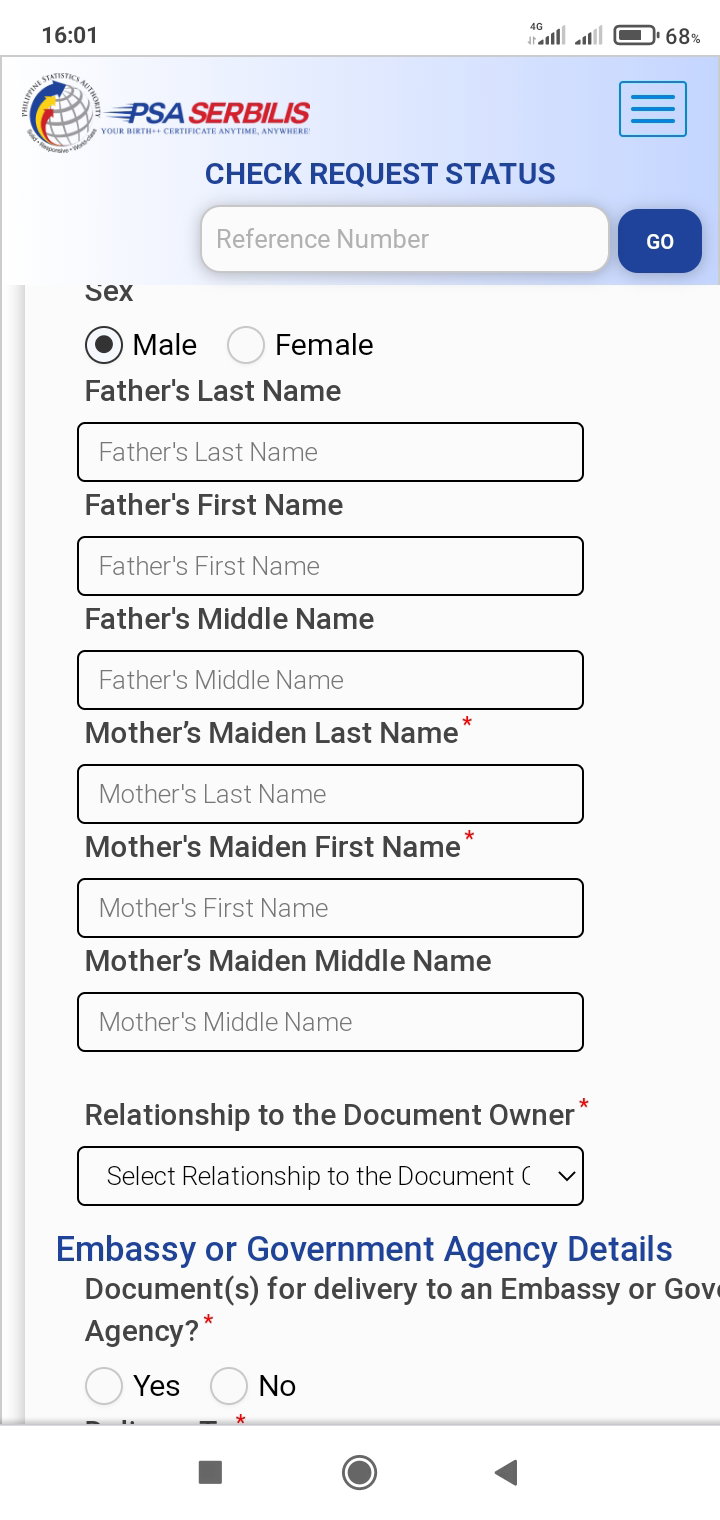Focus the Mother's Last Name field

330,794
